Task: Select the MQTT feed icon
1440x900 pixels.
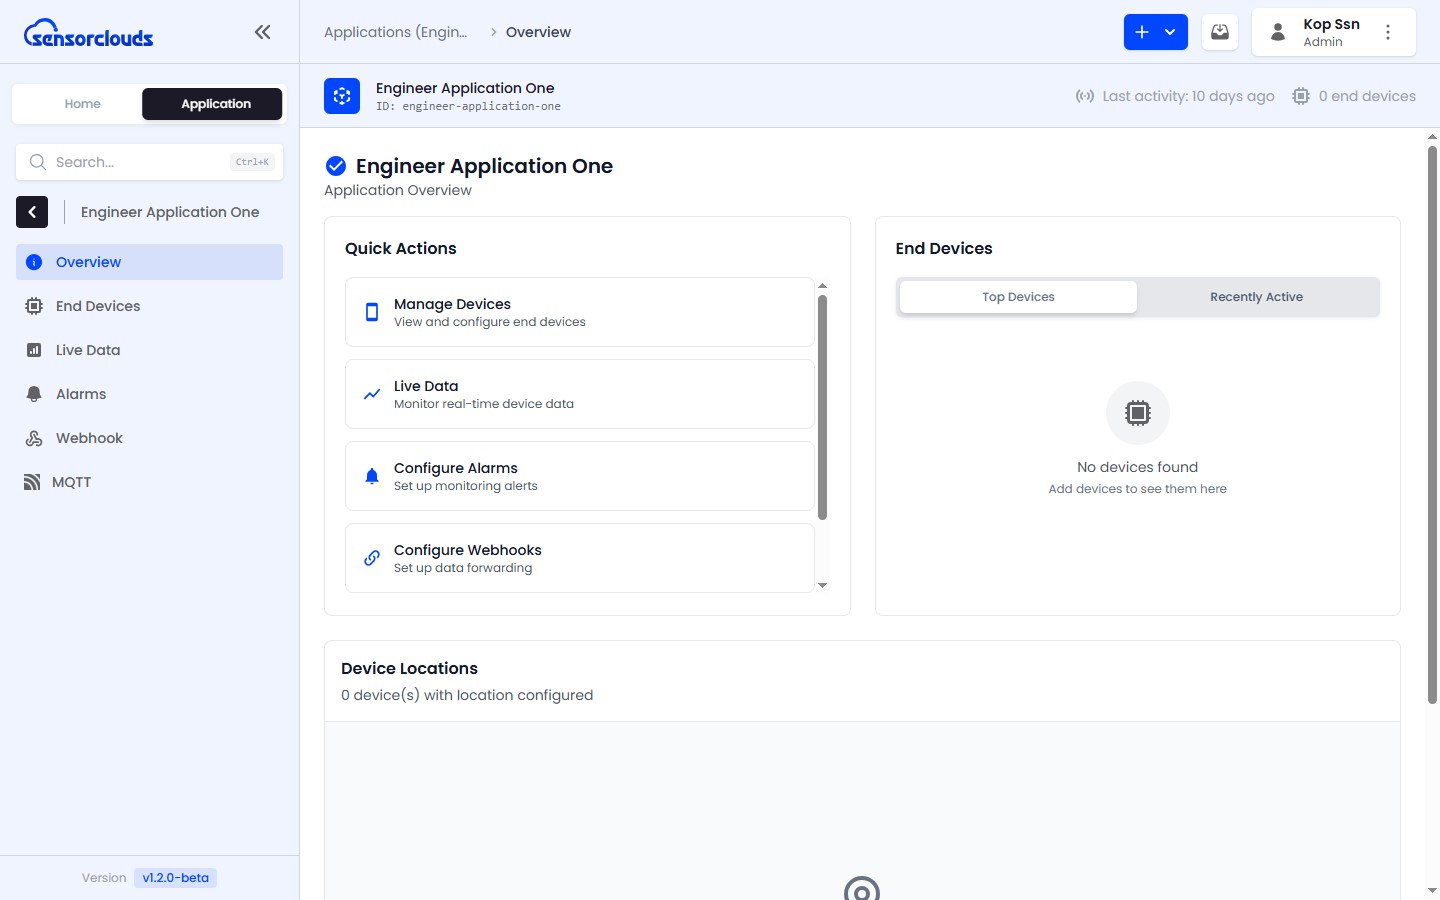Action: pyautogui.click(x=33, y=481)
